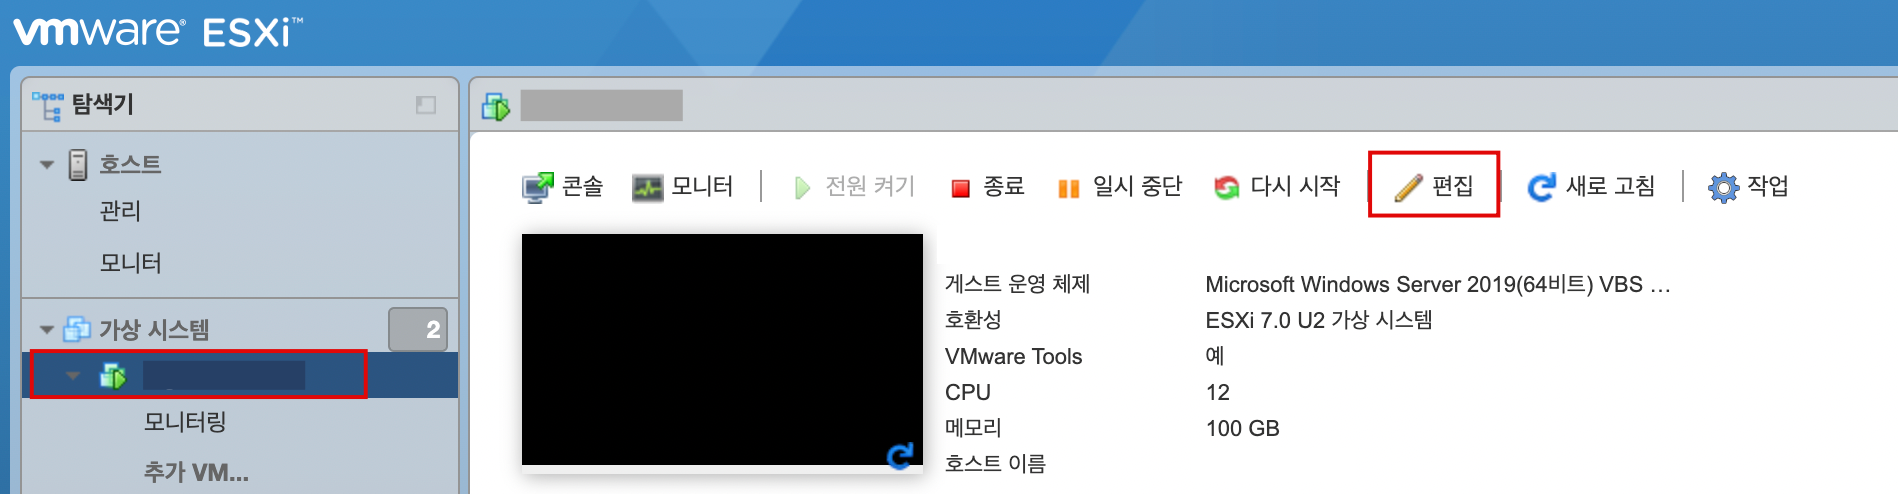Viewport: 1898px width, 494px height.
Task: Select 모니터링 under the VM
Action: click(x=185, y=422)
